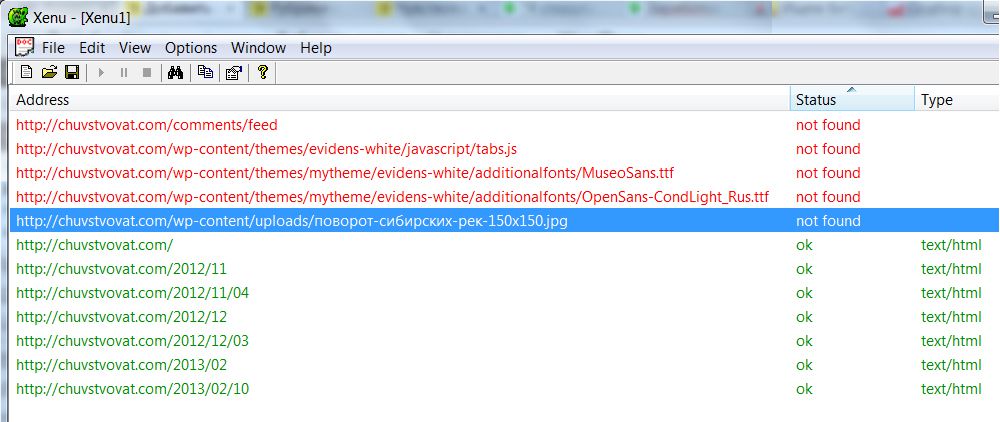Open Find with the binoculars icon
This screenshot has width=1000, height=422.
pos(175,72)
